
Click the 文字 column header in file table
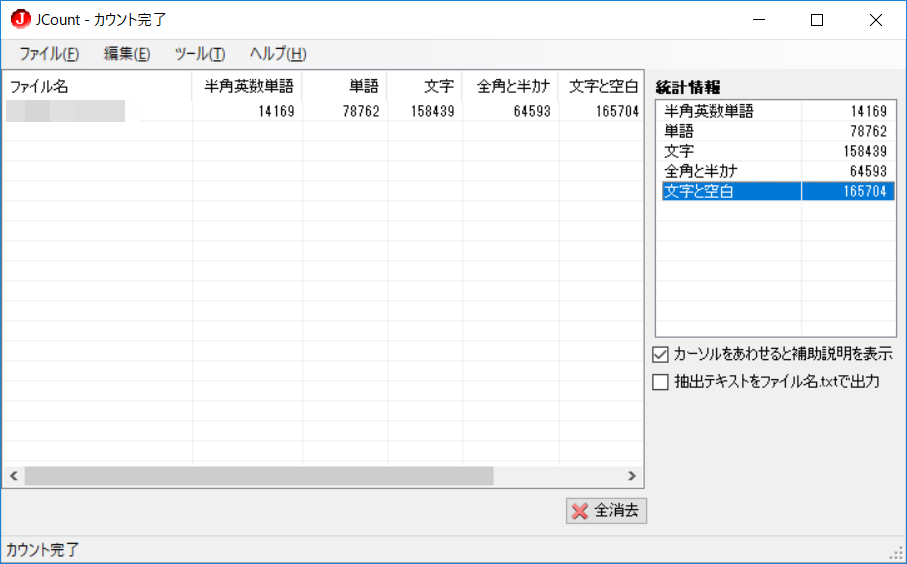425,86
